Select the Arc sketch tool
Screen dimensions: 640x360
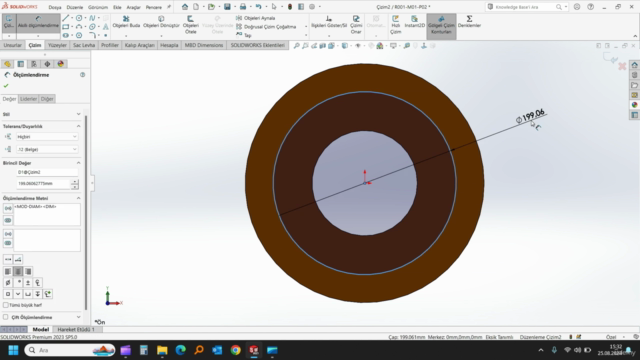tap(79, 27)
